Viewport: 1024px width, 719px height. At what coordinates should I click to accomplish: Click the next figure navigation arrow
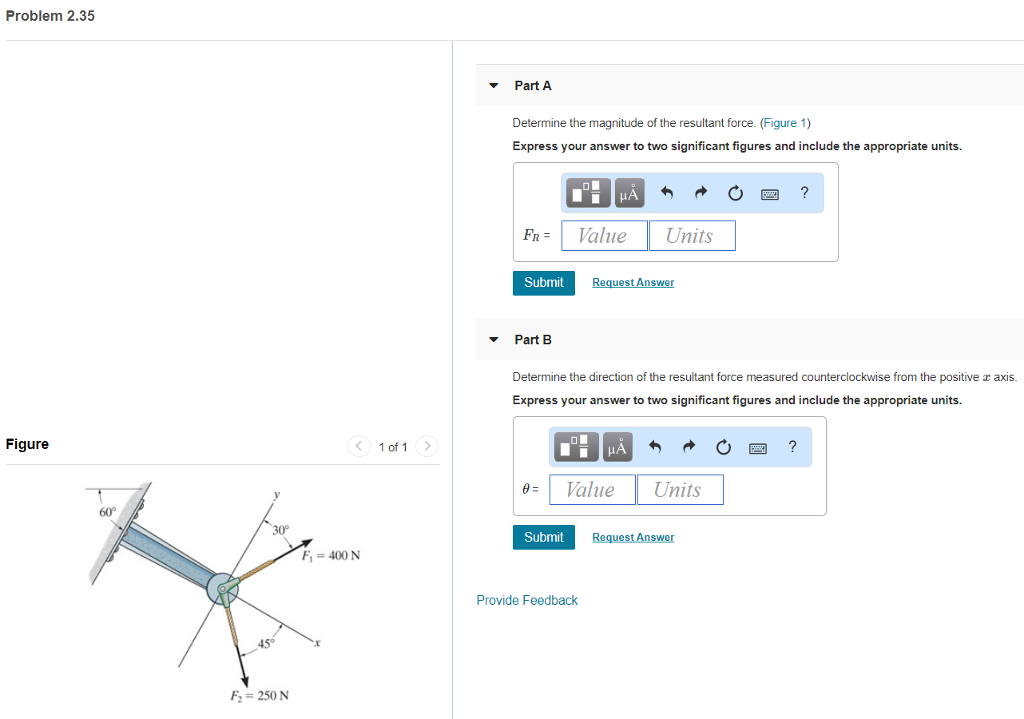coord(427,446)
